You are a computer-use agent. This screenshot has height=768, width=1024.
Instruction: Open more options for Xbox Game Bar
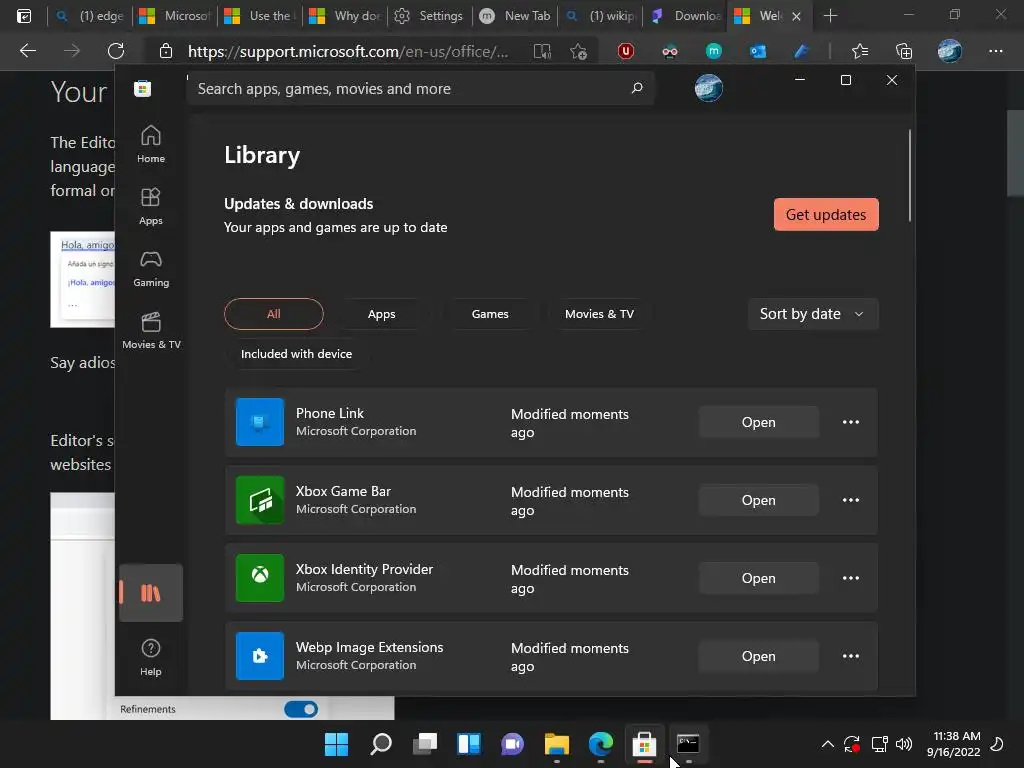pos(850,500)
